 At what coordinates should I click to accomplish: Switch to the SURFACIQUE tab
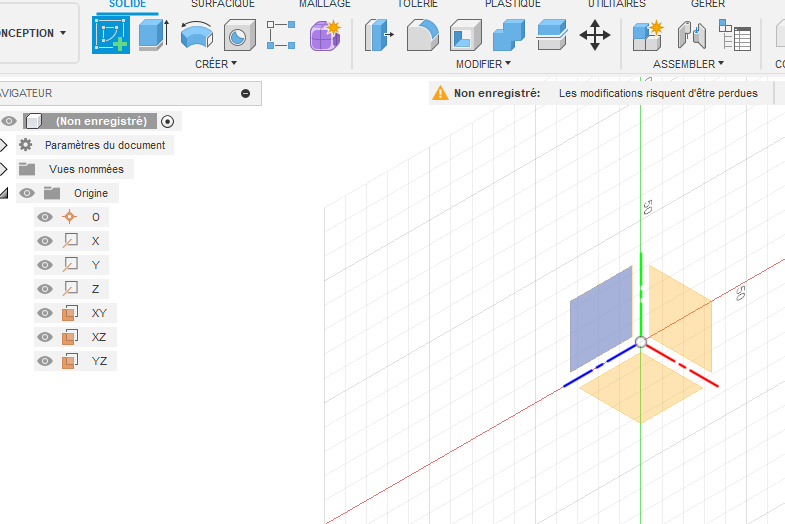(x=222, y=4)
